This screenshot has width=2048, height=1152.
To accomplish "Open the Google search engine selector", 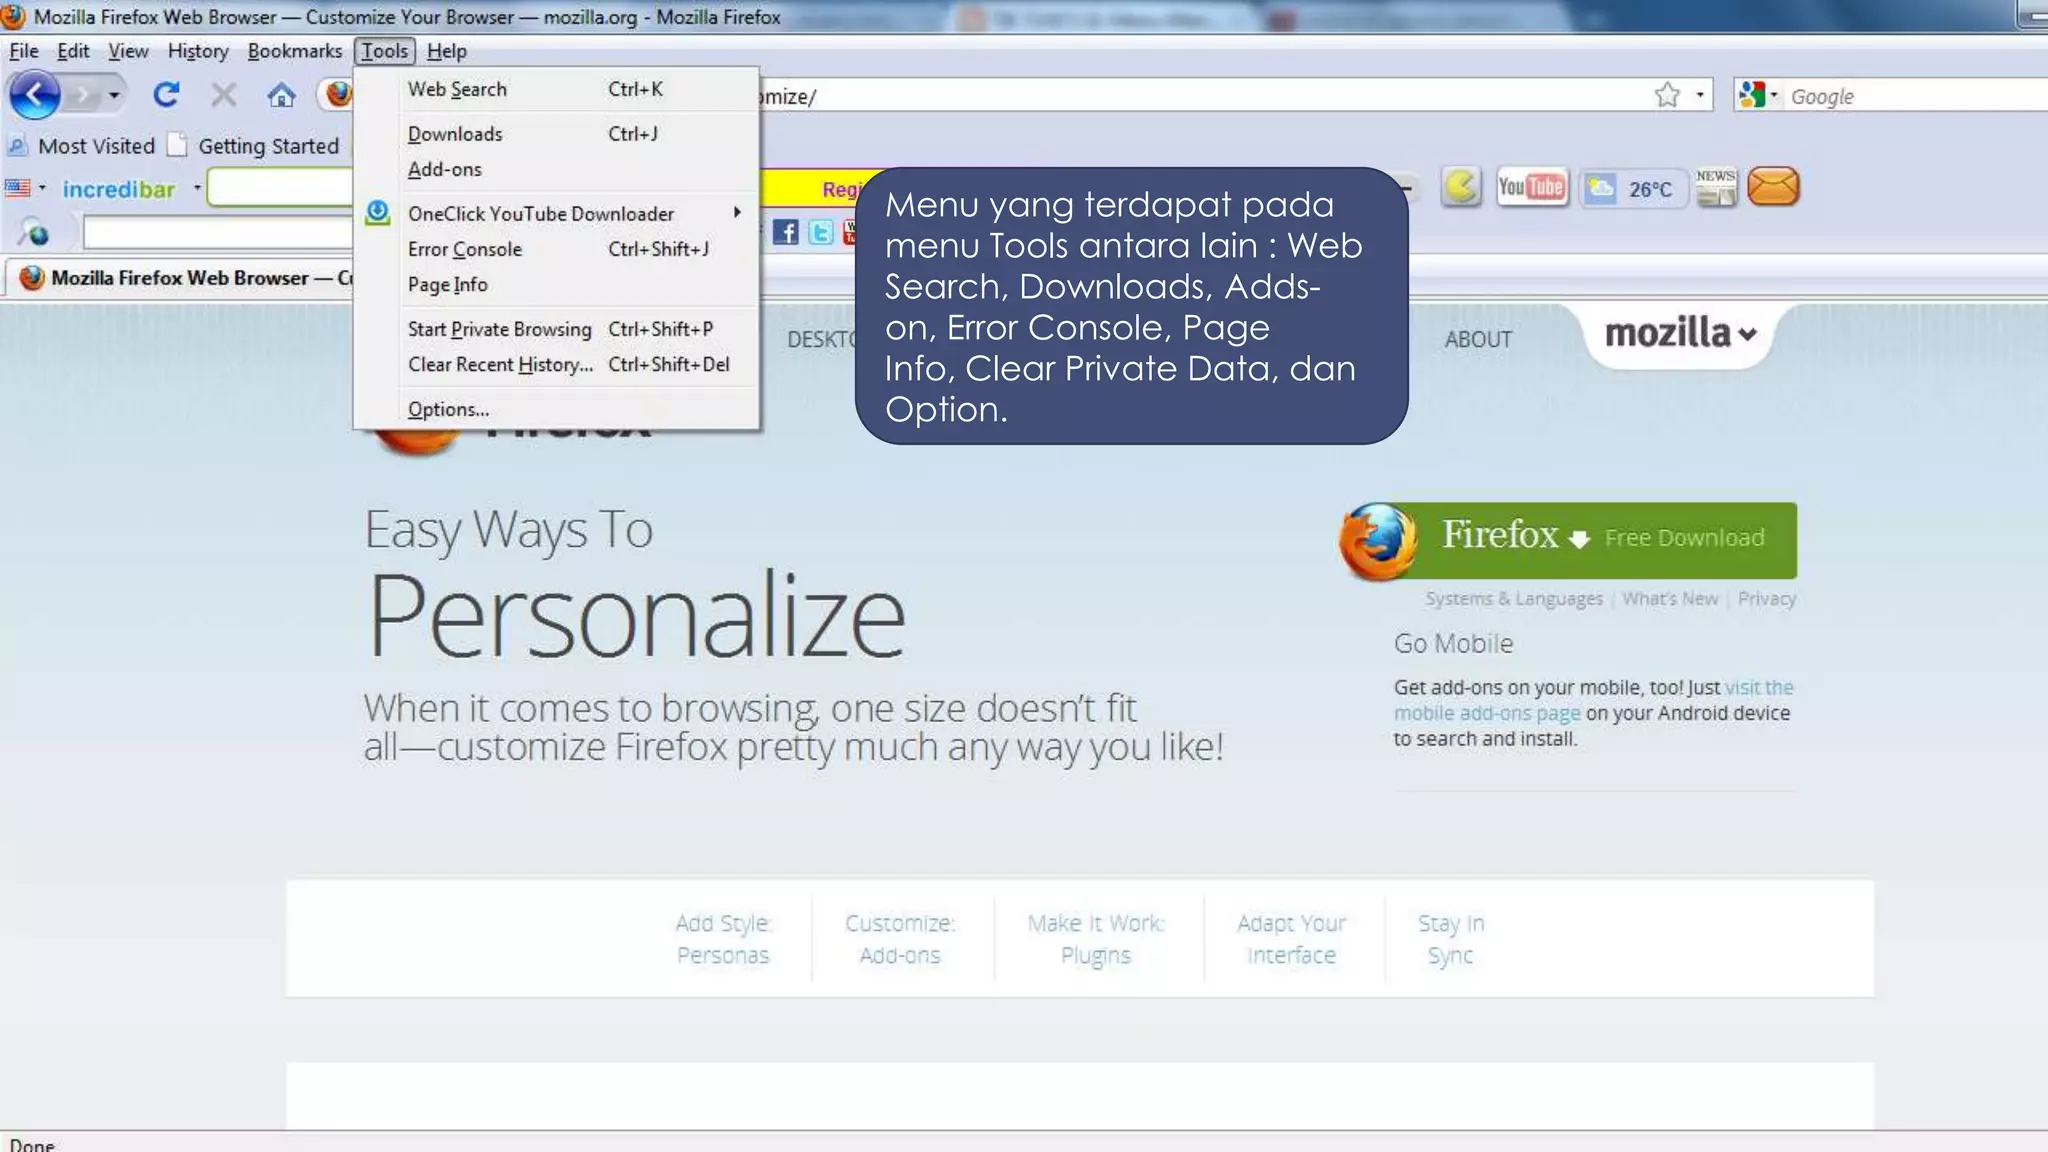I will click(1759, 96).
